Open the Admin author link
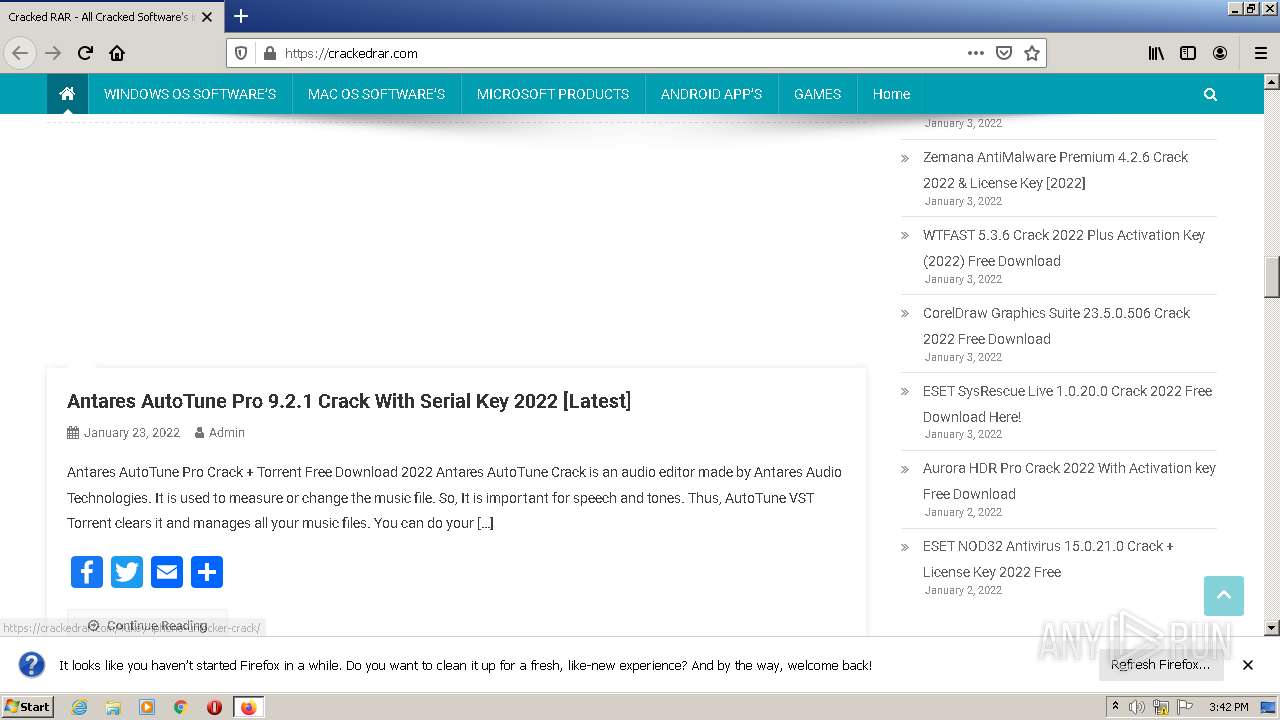 (227, 433)
